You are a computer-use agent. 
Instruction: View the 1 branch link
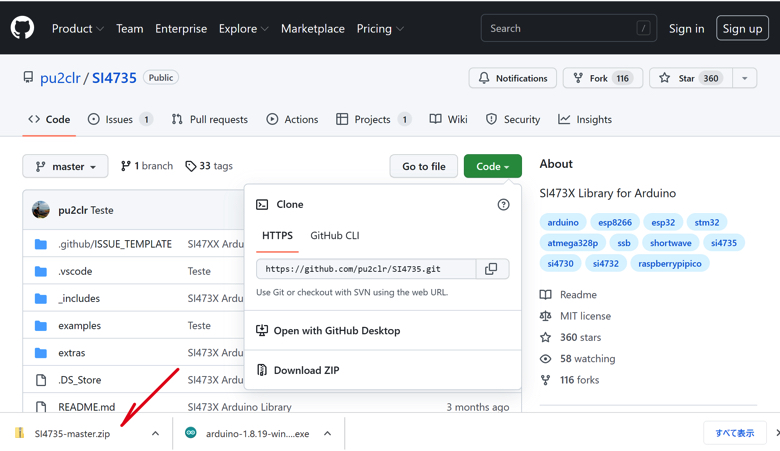tap(147, 166)
